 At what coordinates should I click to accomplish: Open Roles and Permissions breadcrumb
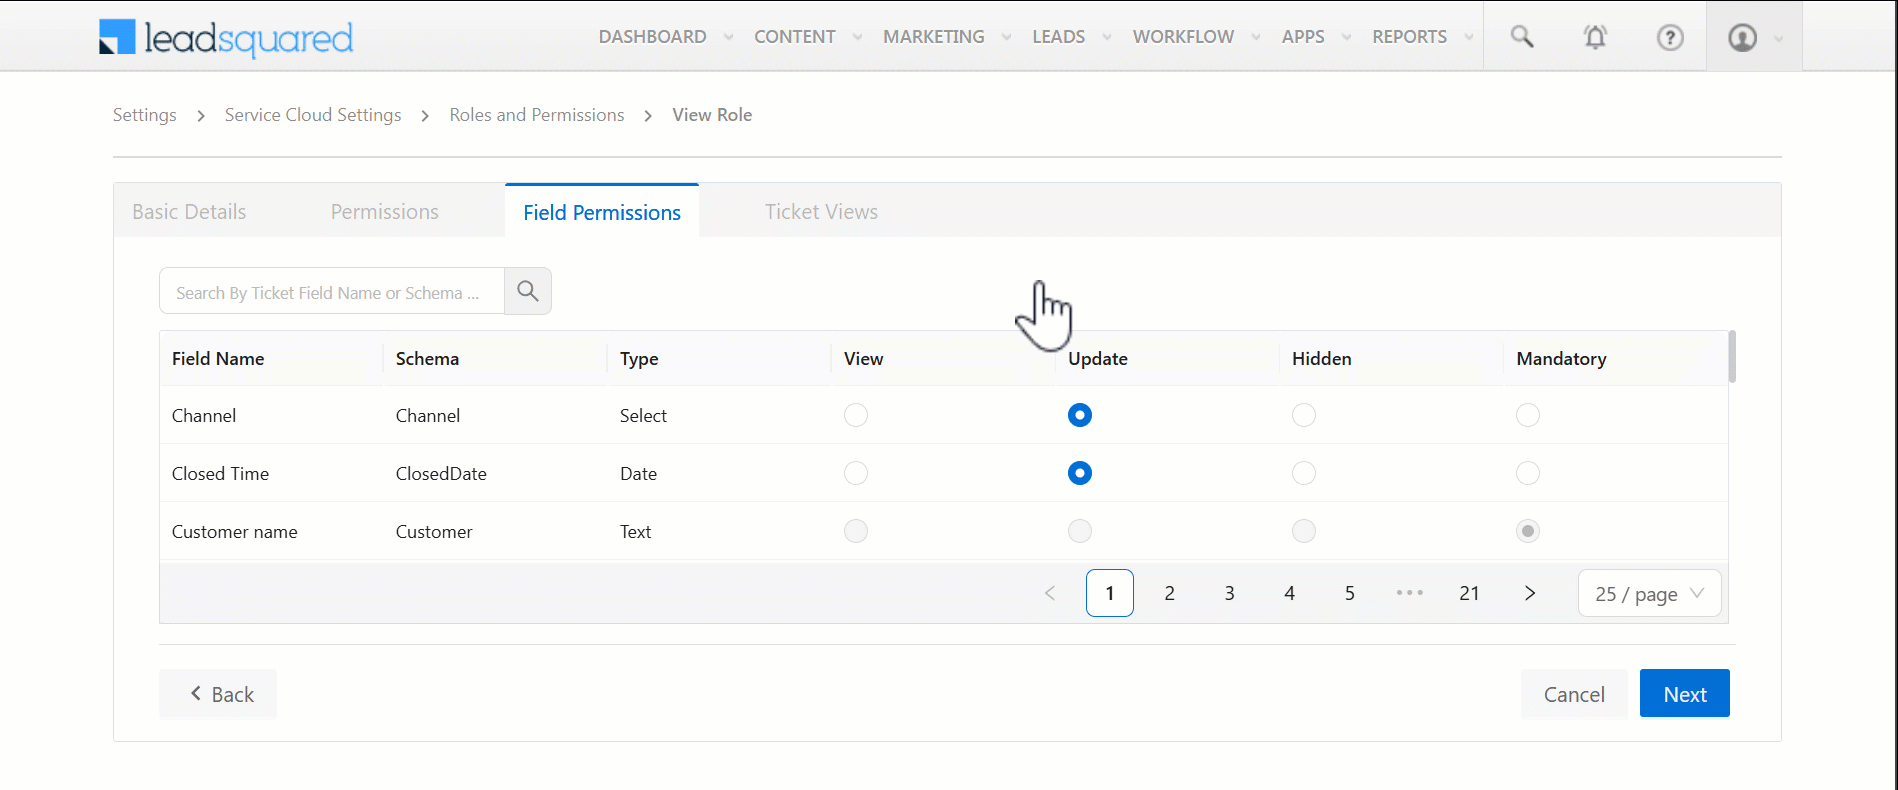[537, 115]
